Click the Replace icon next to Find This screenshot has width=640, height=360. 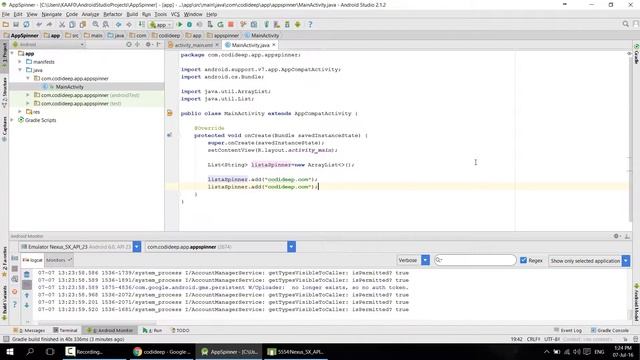tap(106, 24)
